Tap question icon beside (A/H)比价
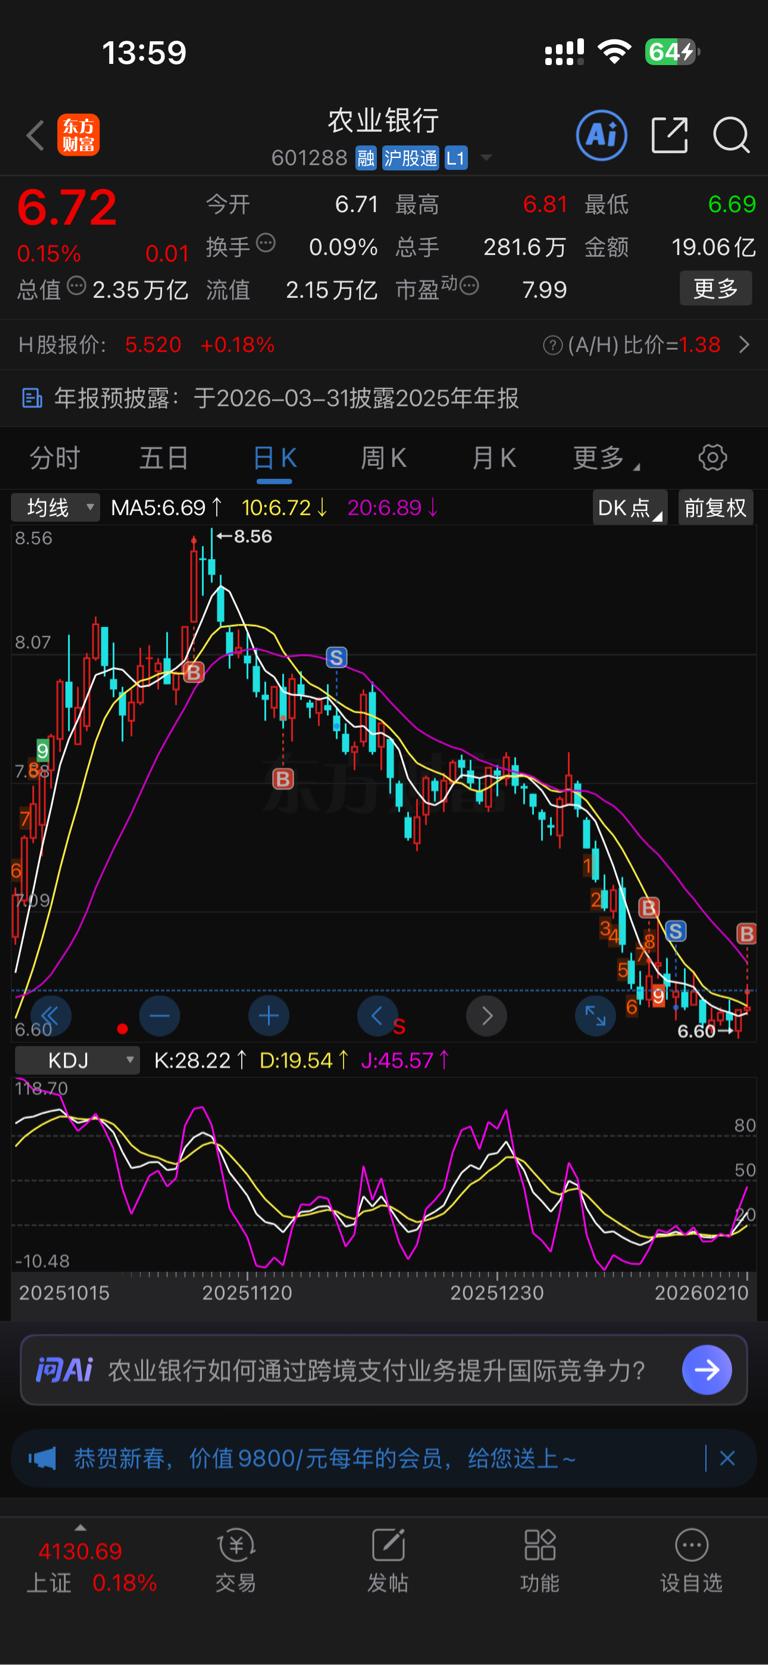 552,345
